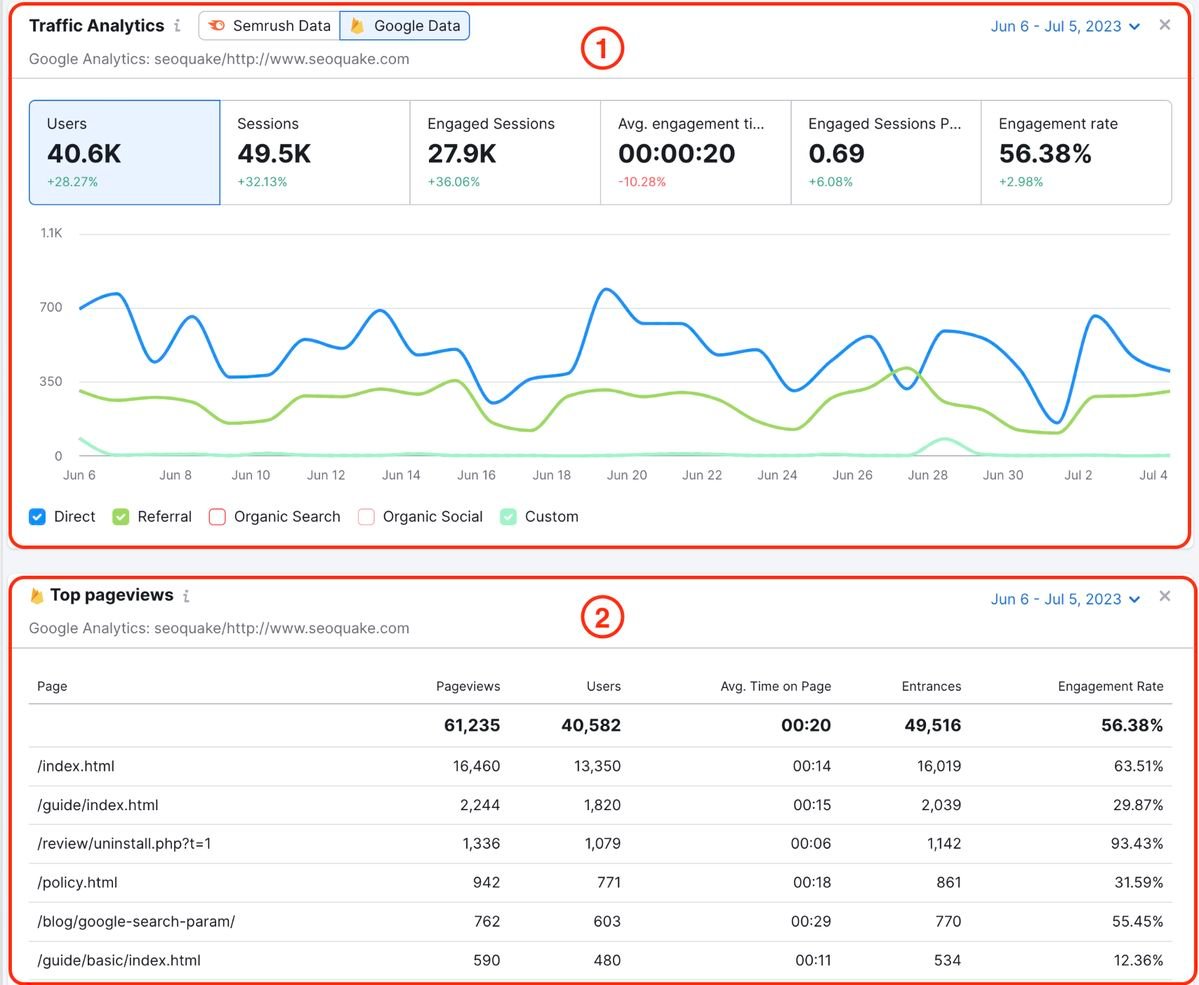The width and height of the screenshot is (1199, 985).
Task: Uncheck the Referral traffic checkbox
Action: pyautogui.click(x=121, y=517)
